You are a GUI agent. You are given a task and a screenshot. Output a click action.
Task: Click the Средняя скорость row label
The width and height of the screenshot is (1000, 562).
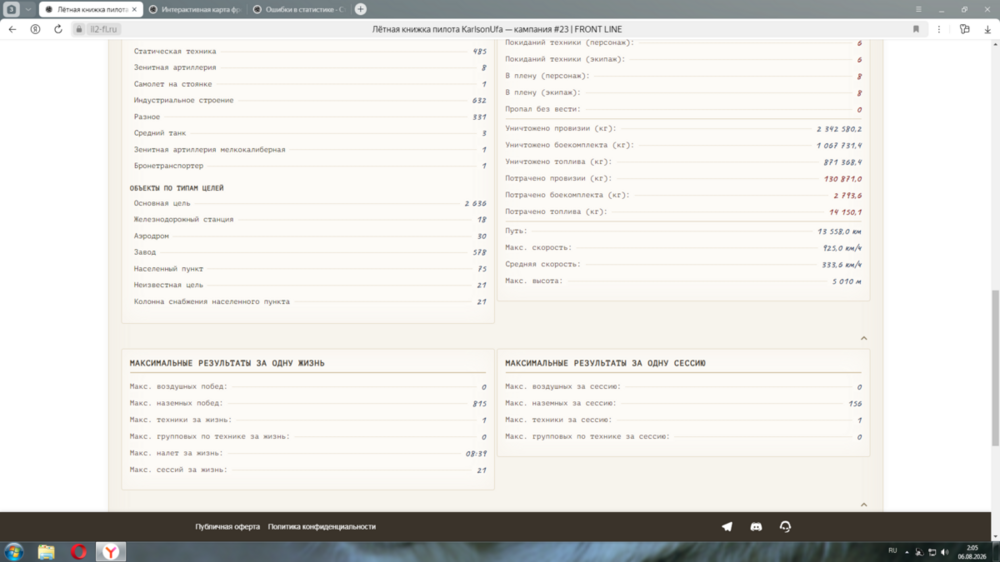(543, 264)
